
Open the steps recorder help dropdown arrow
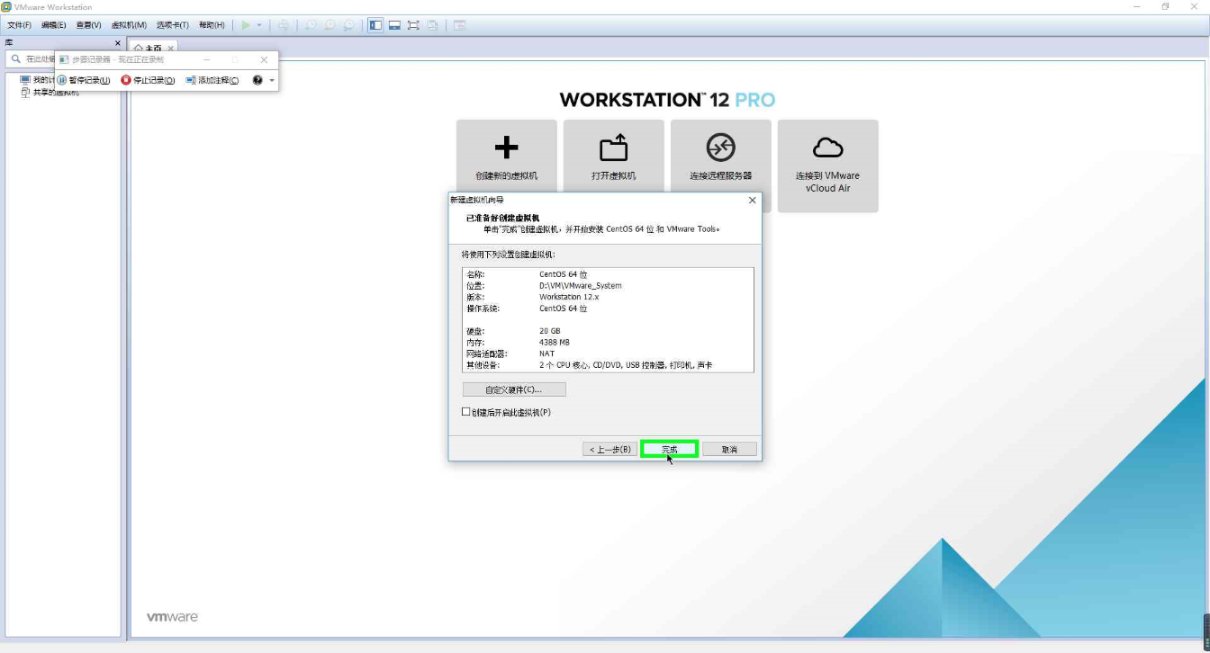(x=271, y=80)
